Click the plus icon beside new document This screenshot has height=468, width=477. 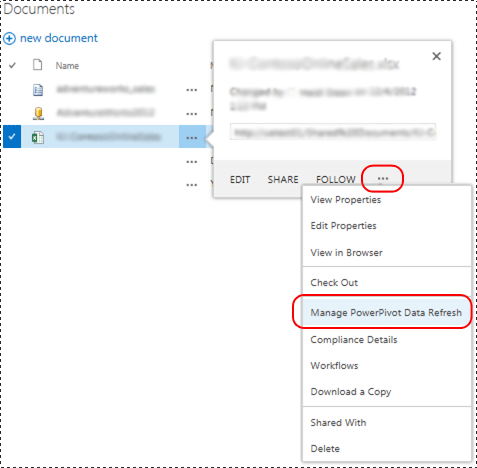click(9, 39)
